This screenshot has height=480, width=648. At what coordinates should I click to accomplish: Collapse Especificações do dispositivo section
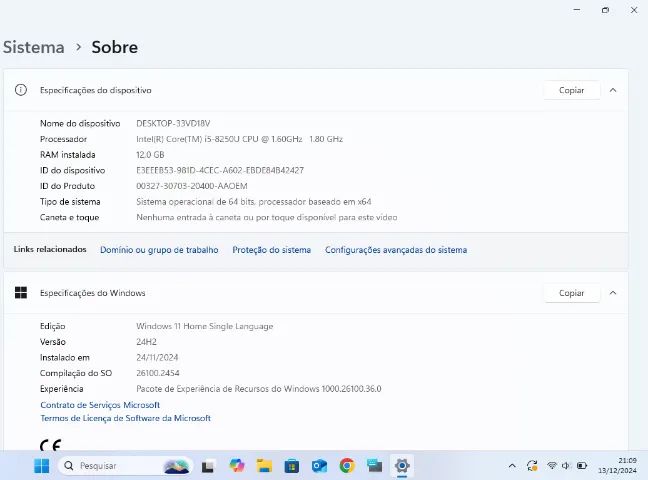[613, 90]
